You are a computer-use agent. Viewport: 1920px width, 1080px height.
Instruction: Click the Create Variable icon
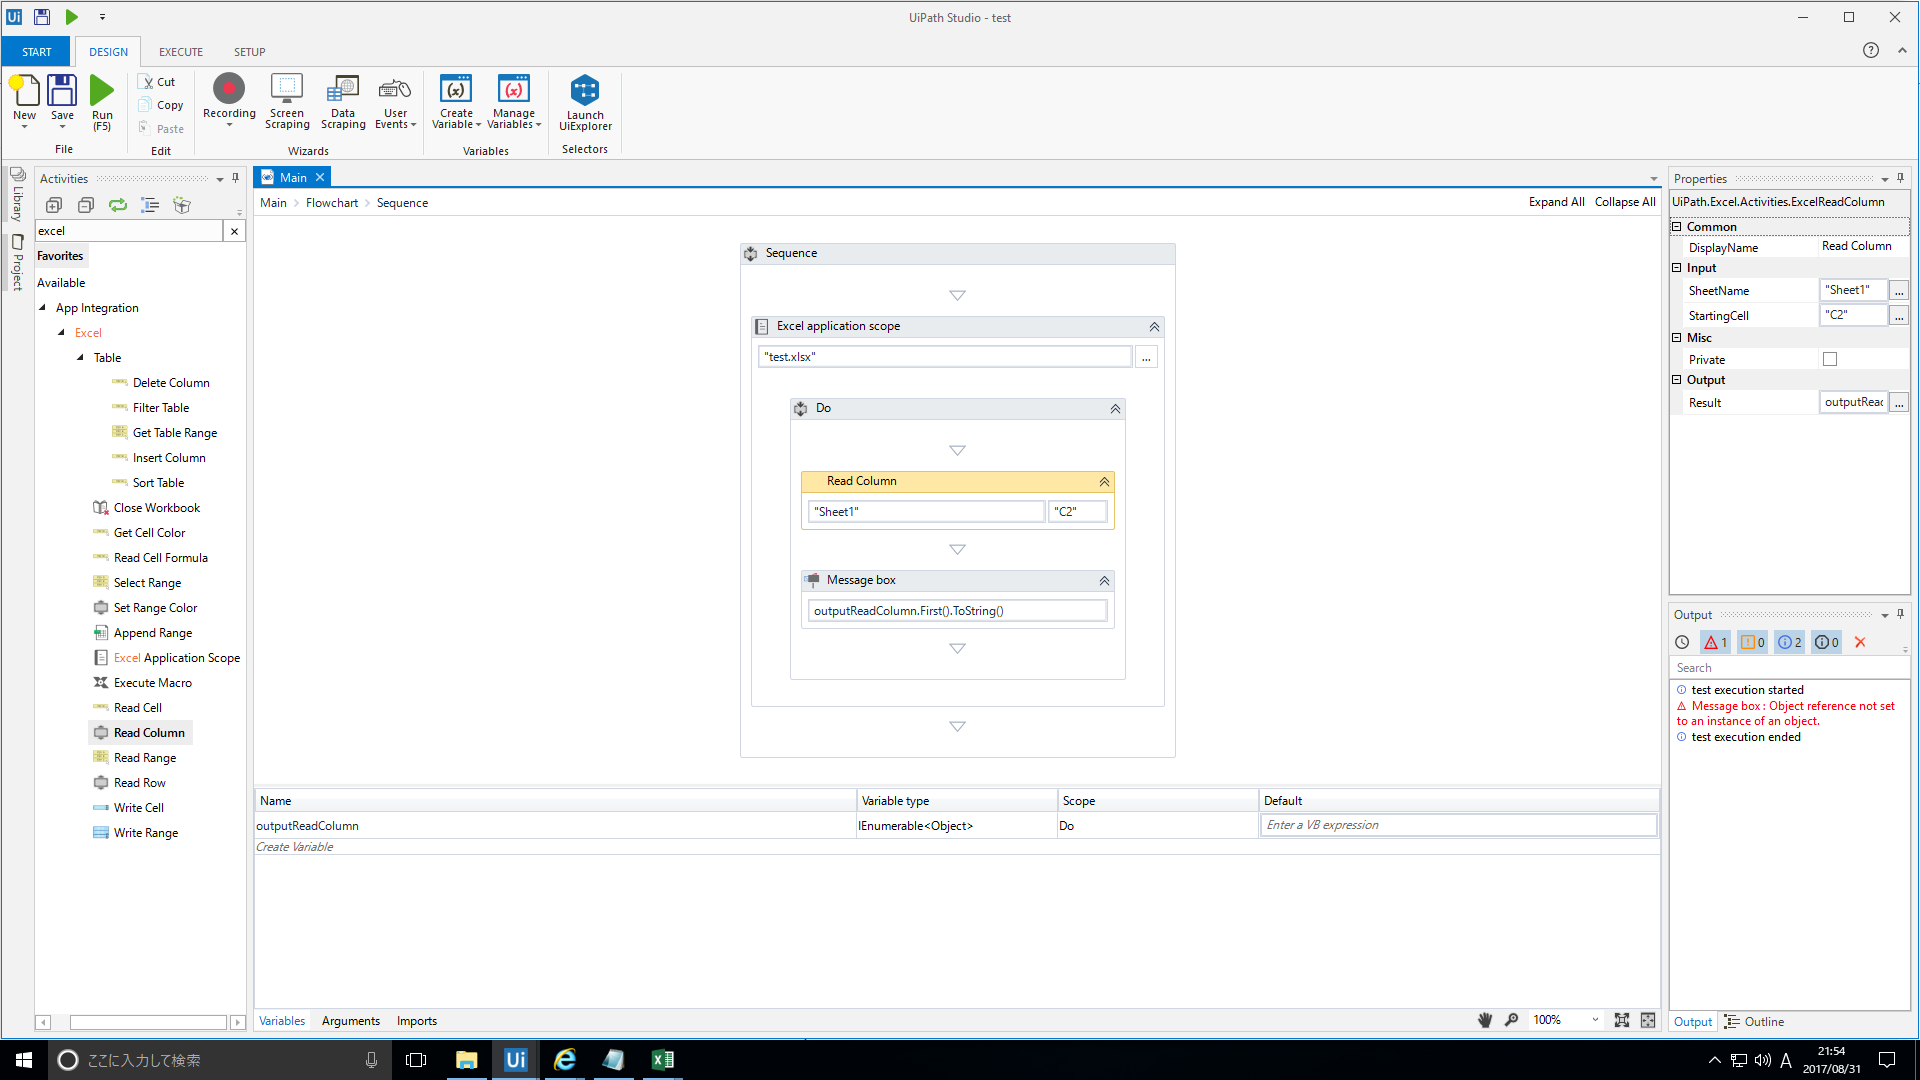click(456, 89)
